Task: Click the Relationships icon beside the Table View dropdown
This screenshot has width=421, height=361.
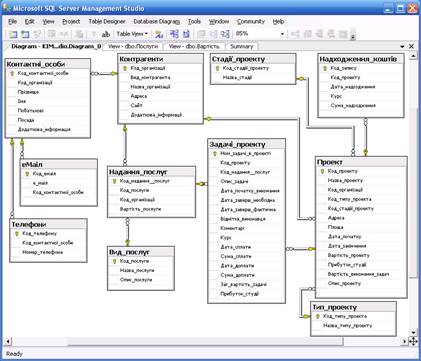Action: click(x=159, y=34)
